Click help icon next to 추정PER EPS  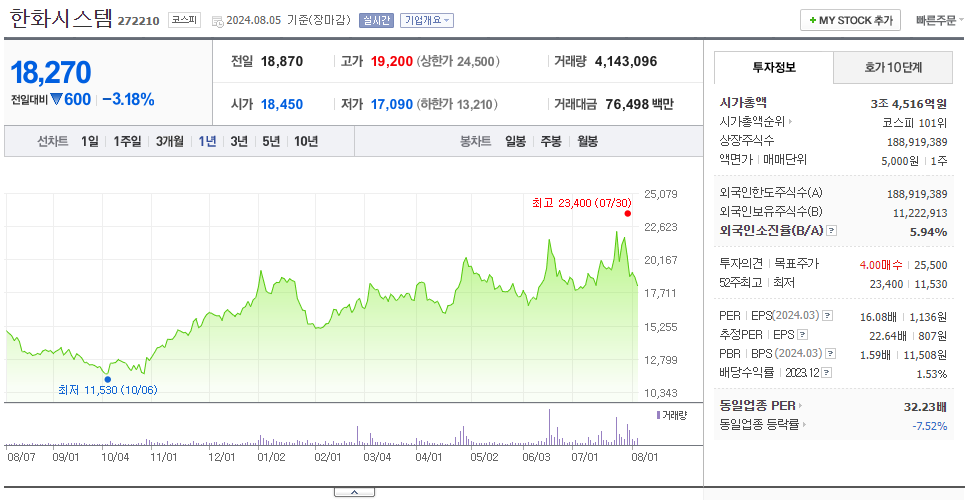[x=803, y=335]
